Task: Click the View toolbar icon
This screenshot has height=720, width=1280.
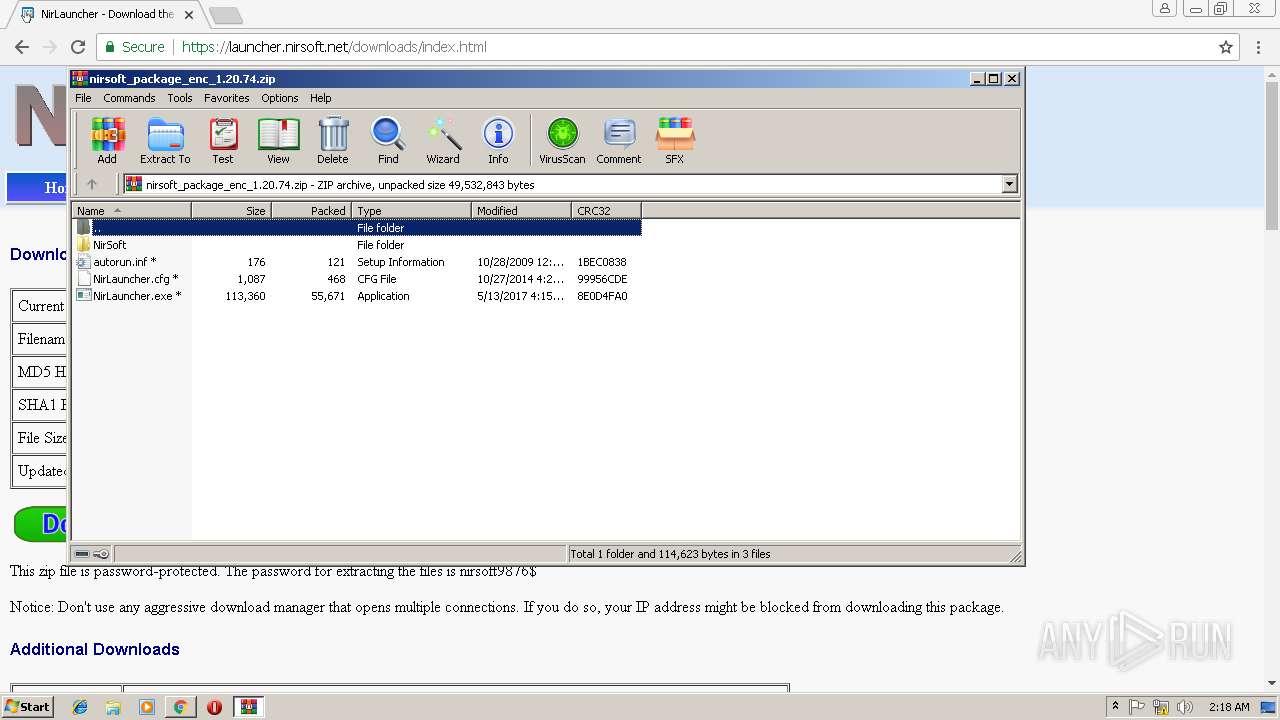Action: click(x=278, y=140)
